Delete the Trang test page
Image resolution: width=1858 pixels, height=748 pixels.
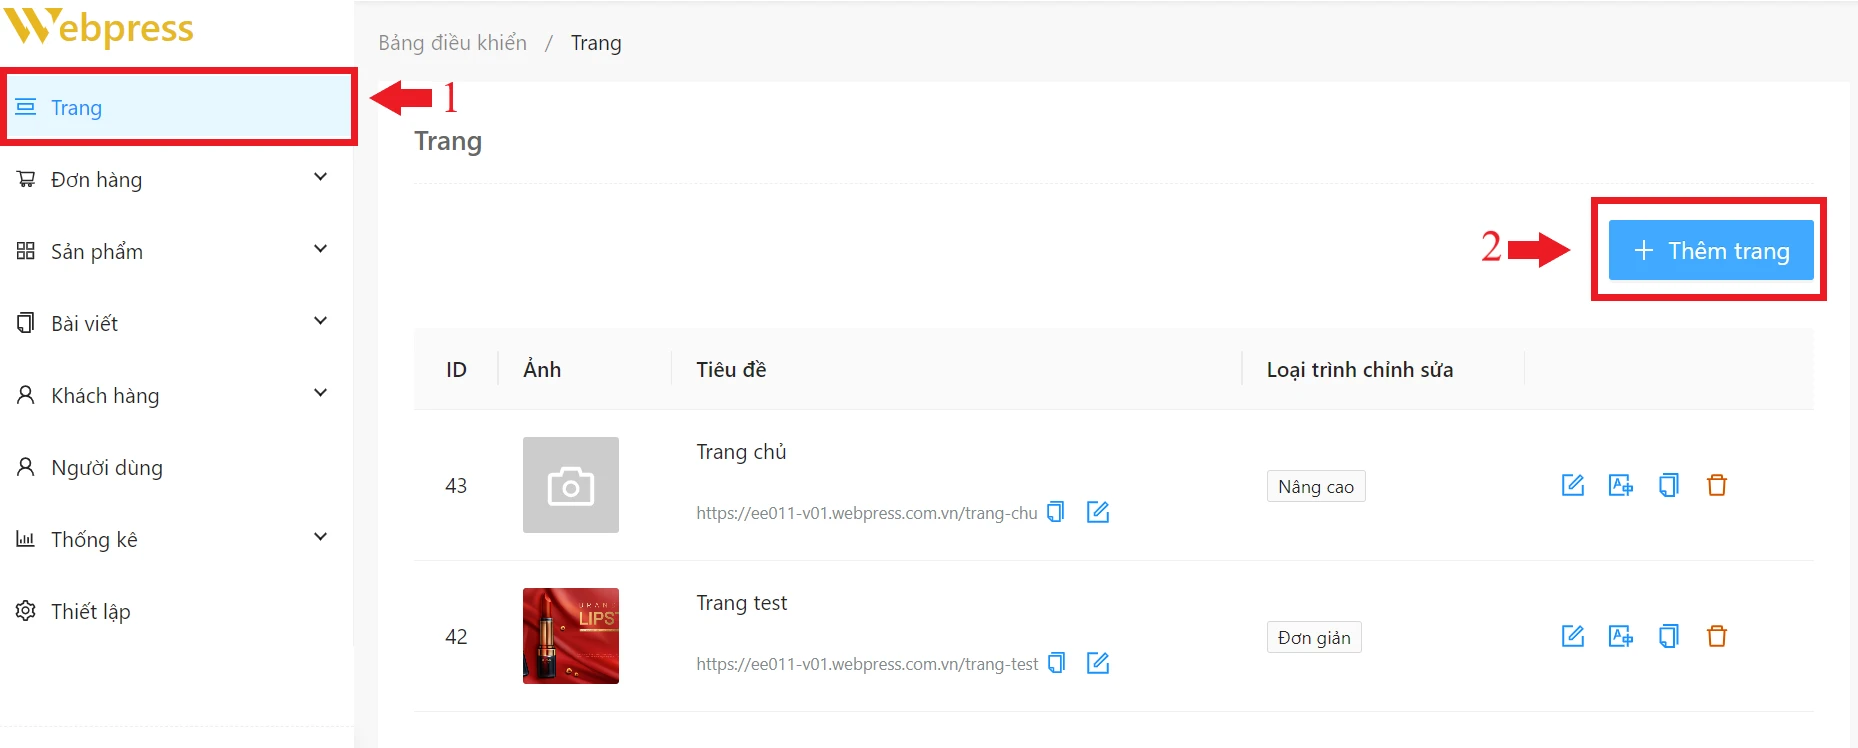[1716, 636]
